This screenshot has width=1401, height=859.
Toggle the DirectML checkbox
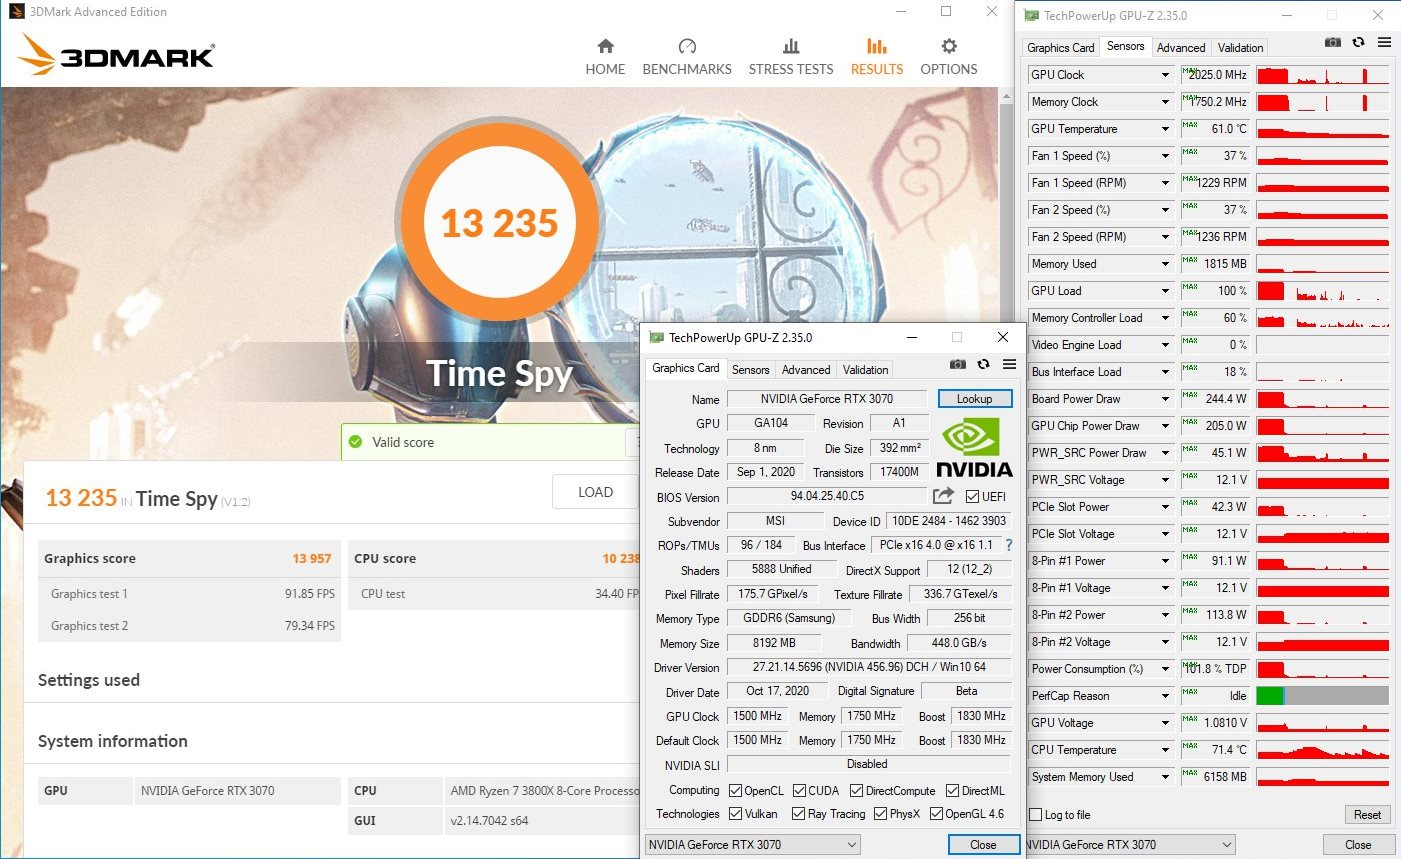952,791
